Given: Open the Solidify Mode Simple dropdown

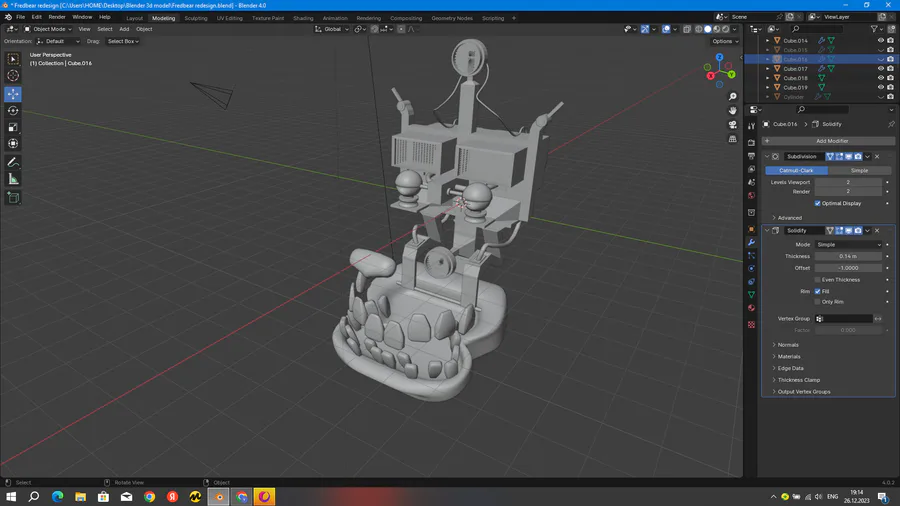Looking at the screenshot, I should pyautogui.click(x=848, y=244).
